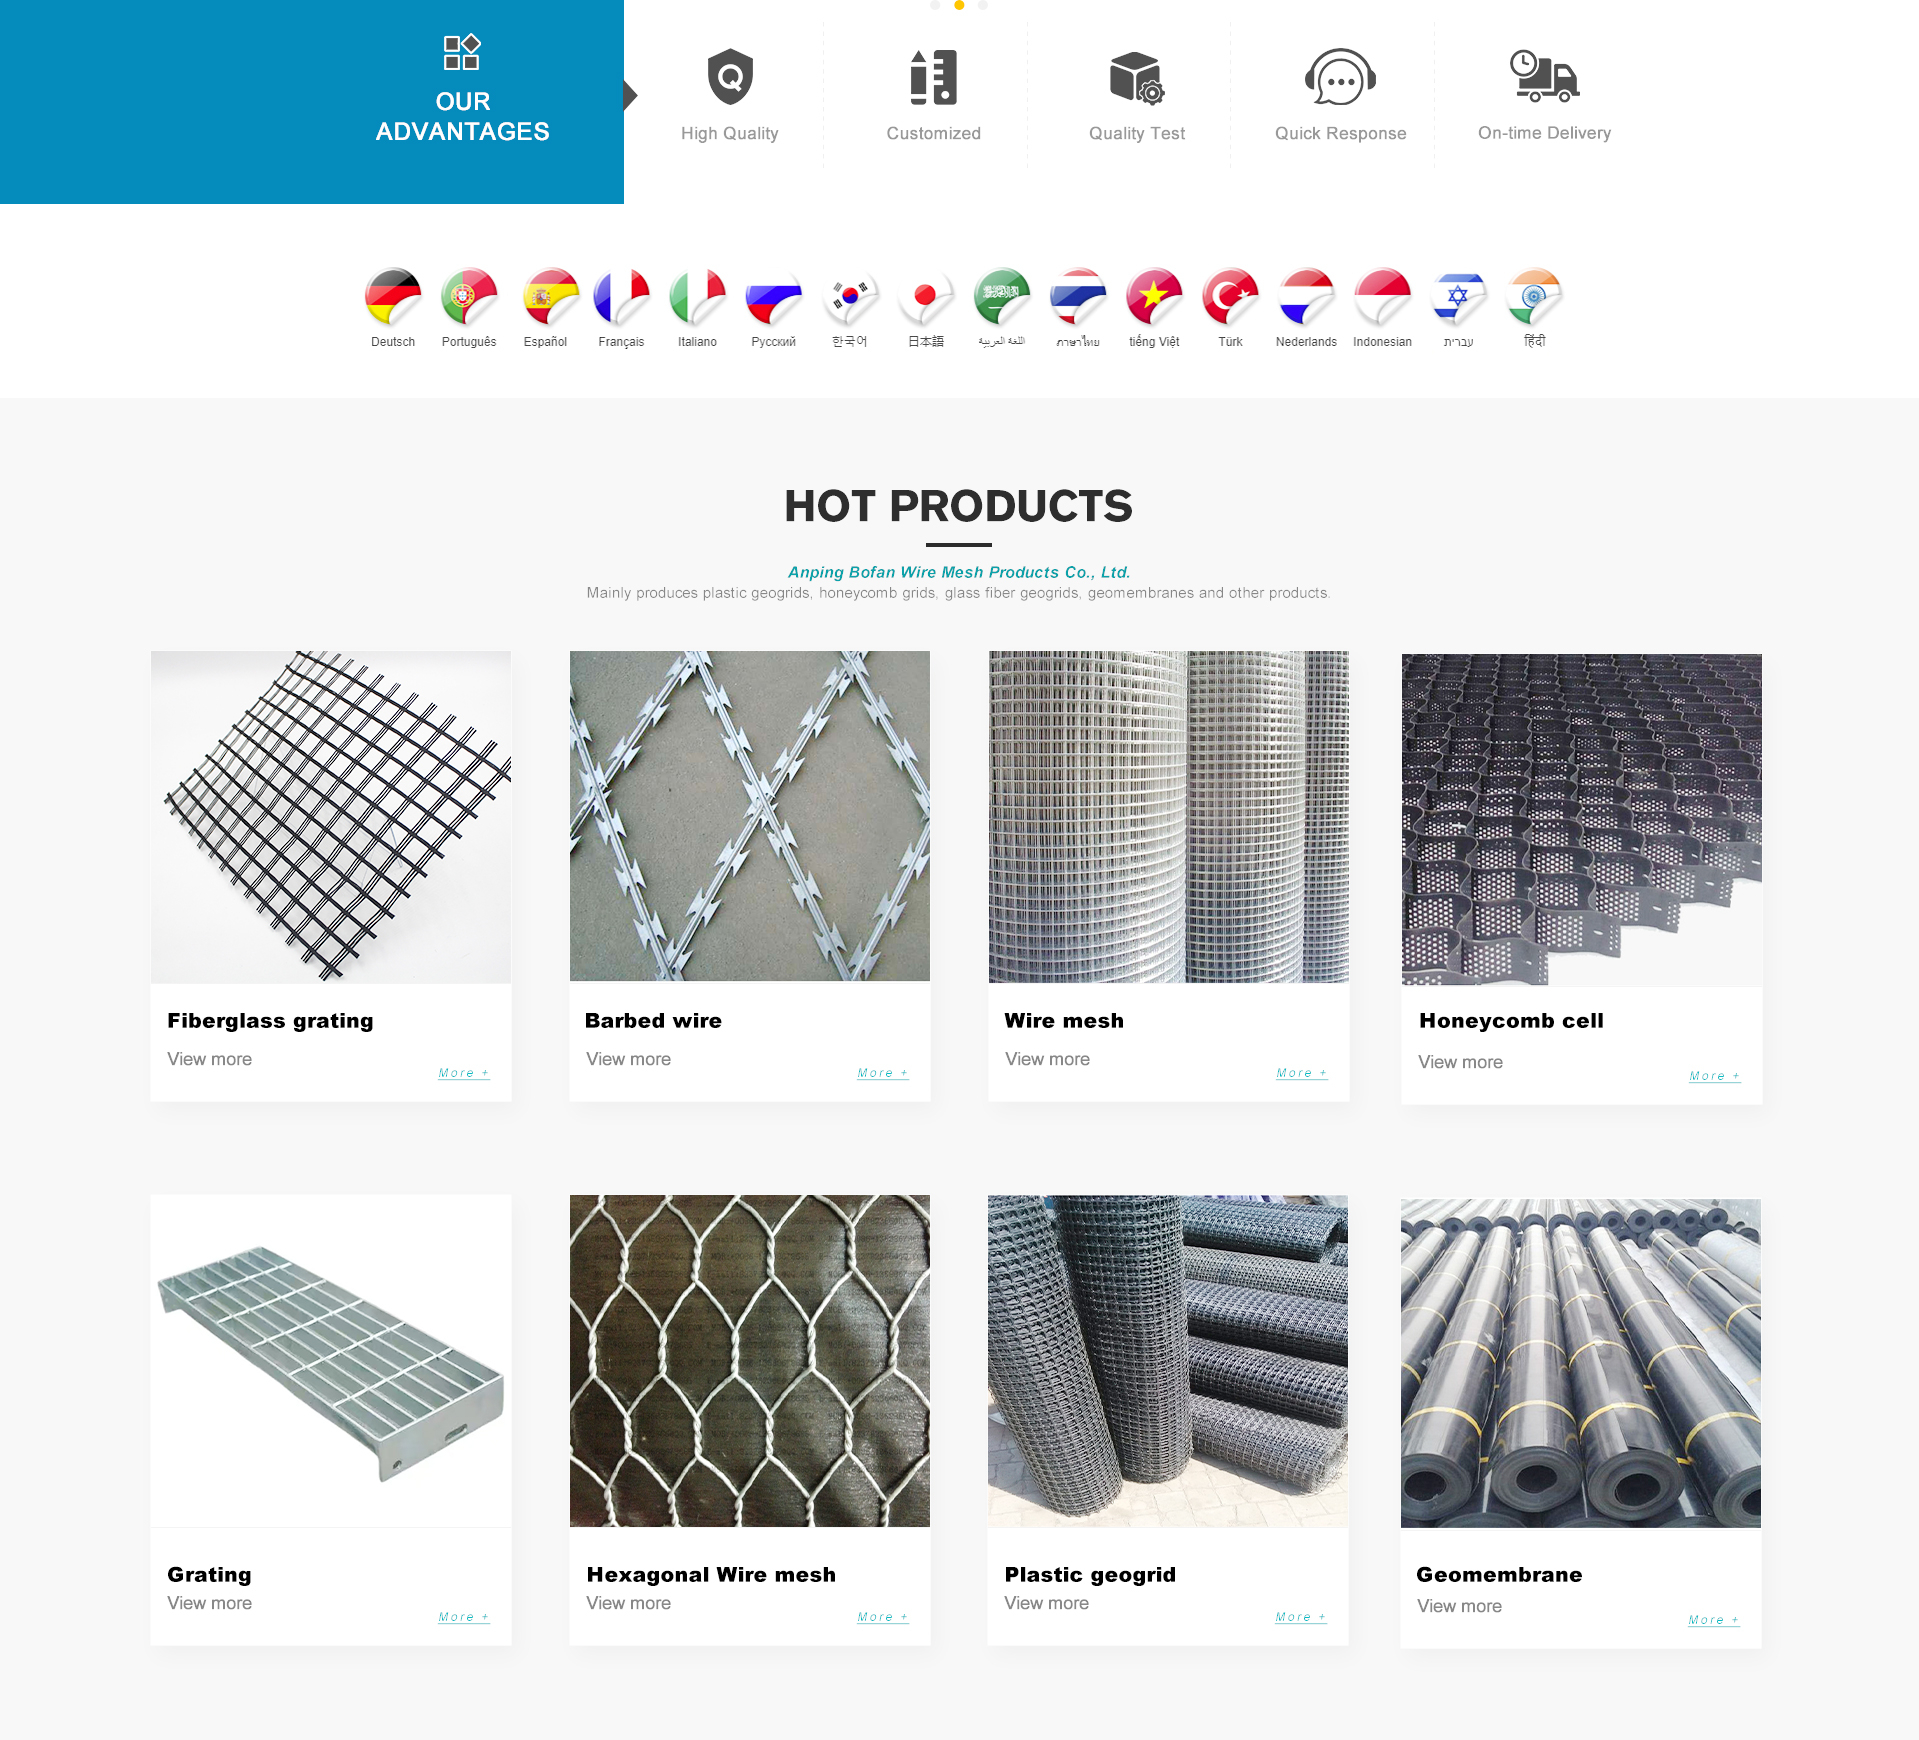Screen dimensions: 1919x1740
Task: Click the High Quality shield icon
Action: click(730, 77)
